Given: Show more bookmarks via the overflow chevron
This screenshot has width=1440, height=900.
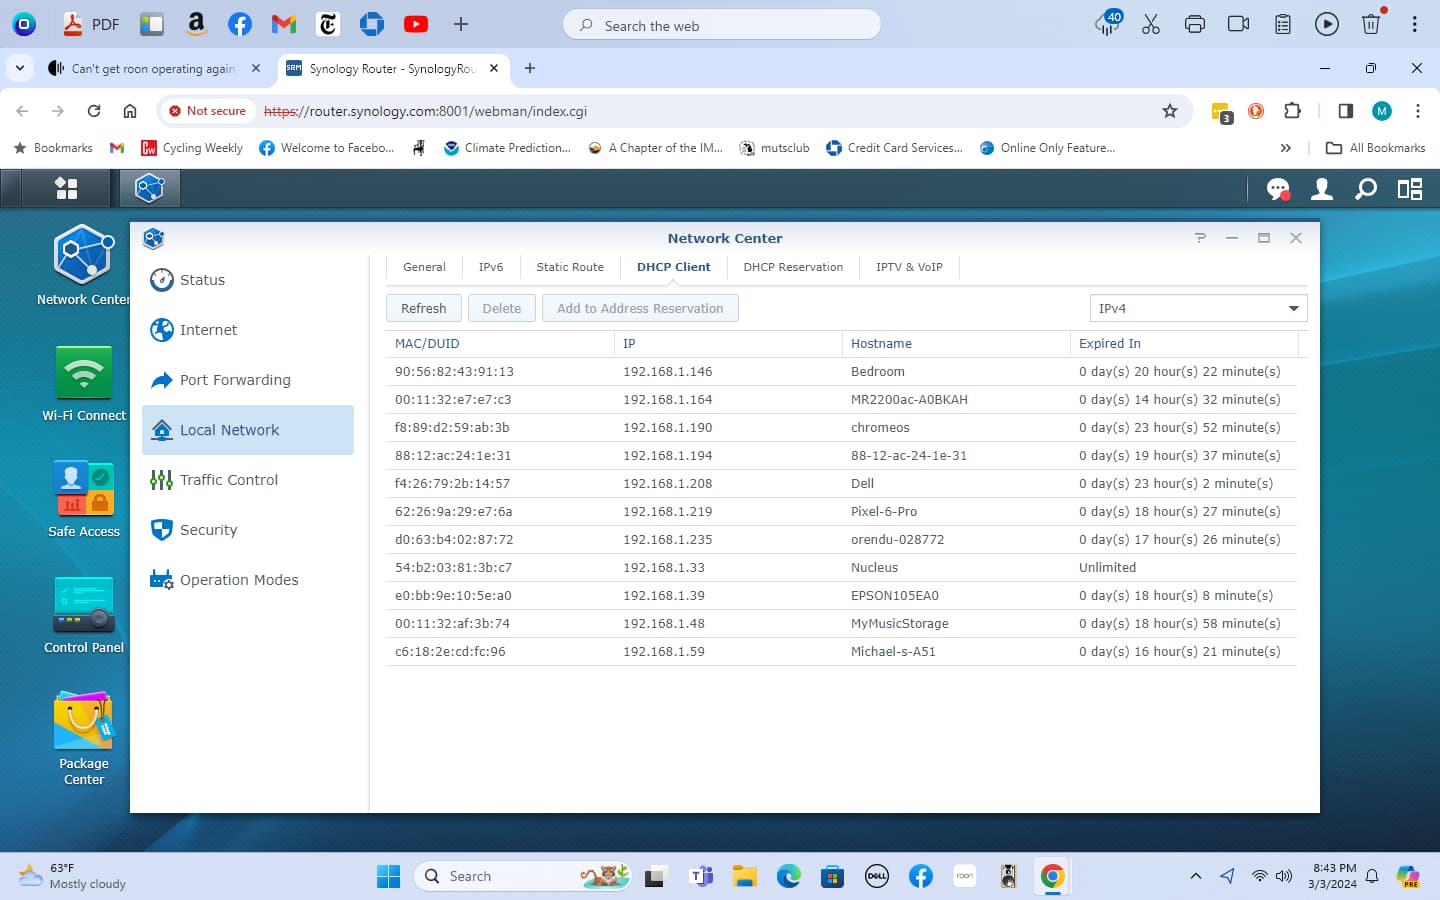Looking at the screenshot, I should [1286, 148].
